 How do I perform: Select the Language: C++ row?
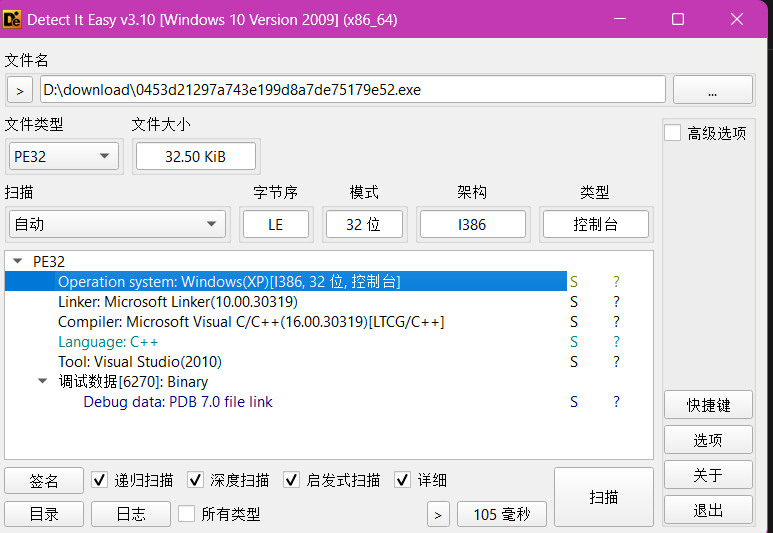[x=108, y=342]
